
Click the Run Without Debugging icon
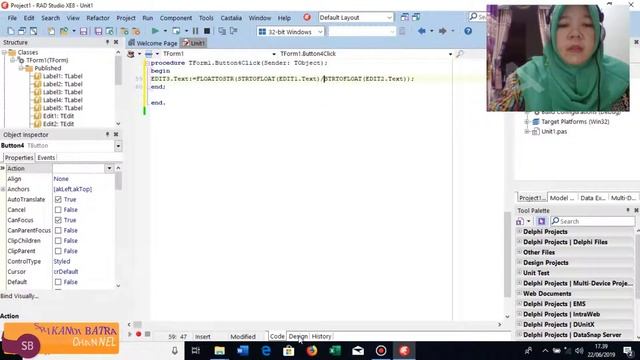[x=176, y=31]
